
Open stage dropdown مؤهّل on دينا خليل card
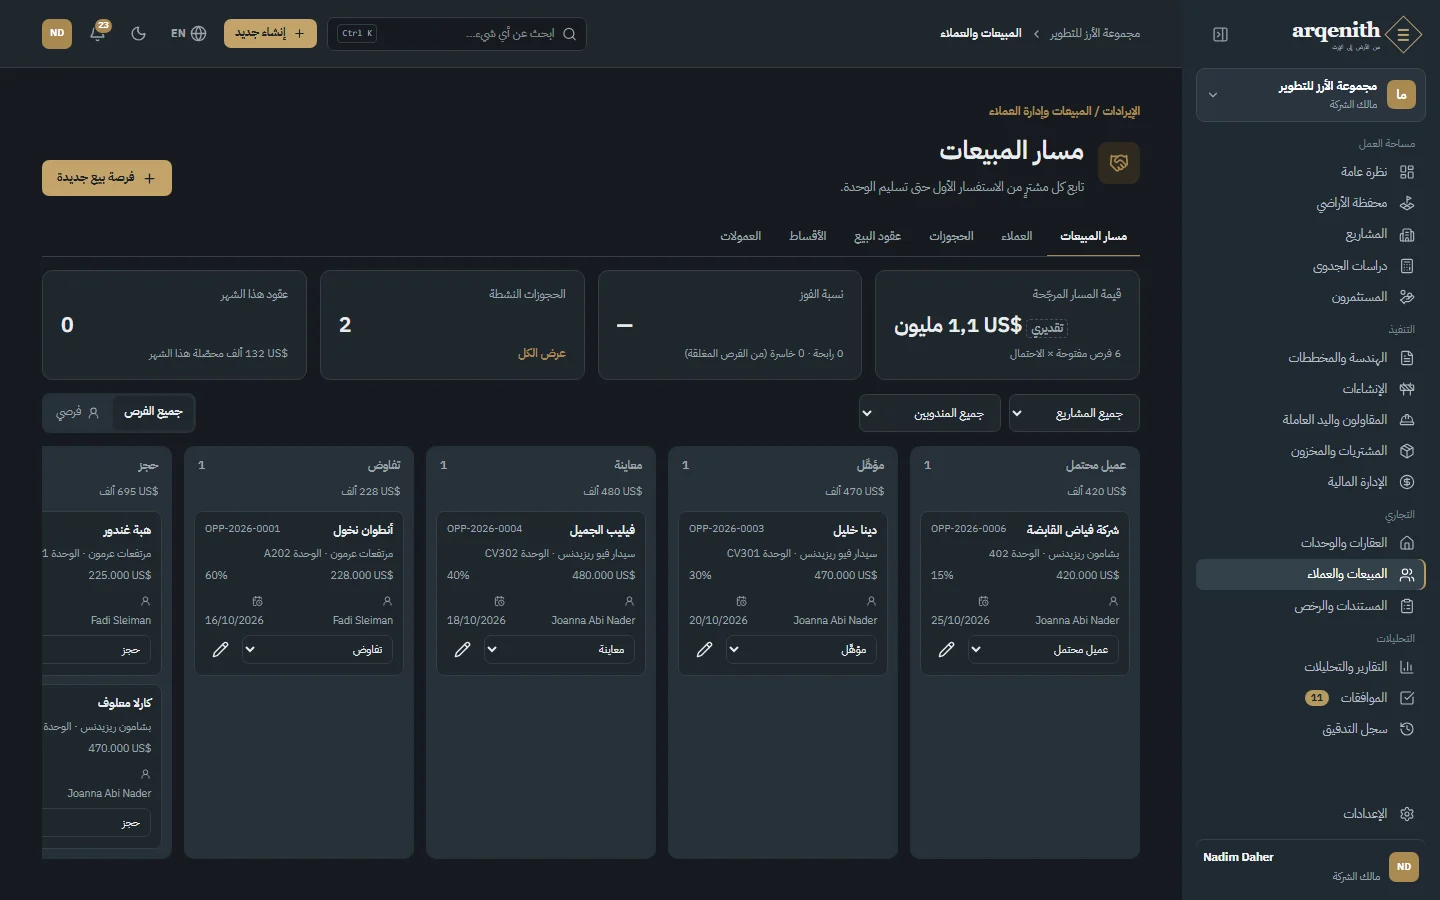(799, 650)
